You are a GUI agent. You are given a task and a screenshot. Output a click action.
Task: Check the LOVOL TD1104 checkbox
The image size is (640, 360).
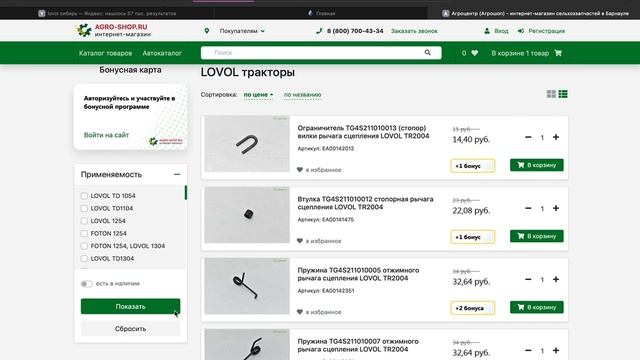click(84, 209)
